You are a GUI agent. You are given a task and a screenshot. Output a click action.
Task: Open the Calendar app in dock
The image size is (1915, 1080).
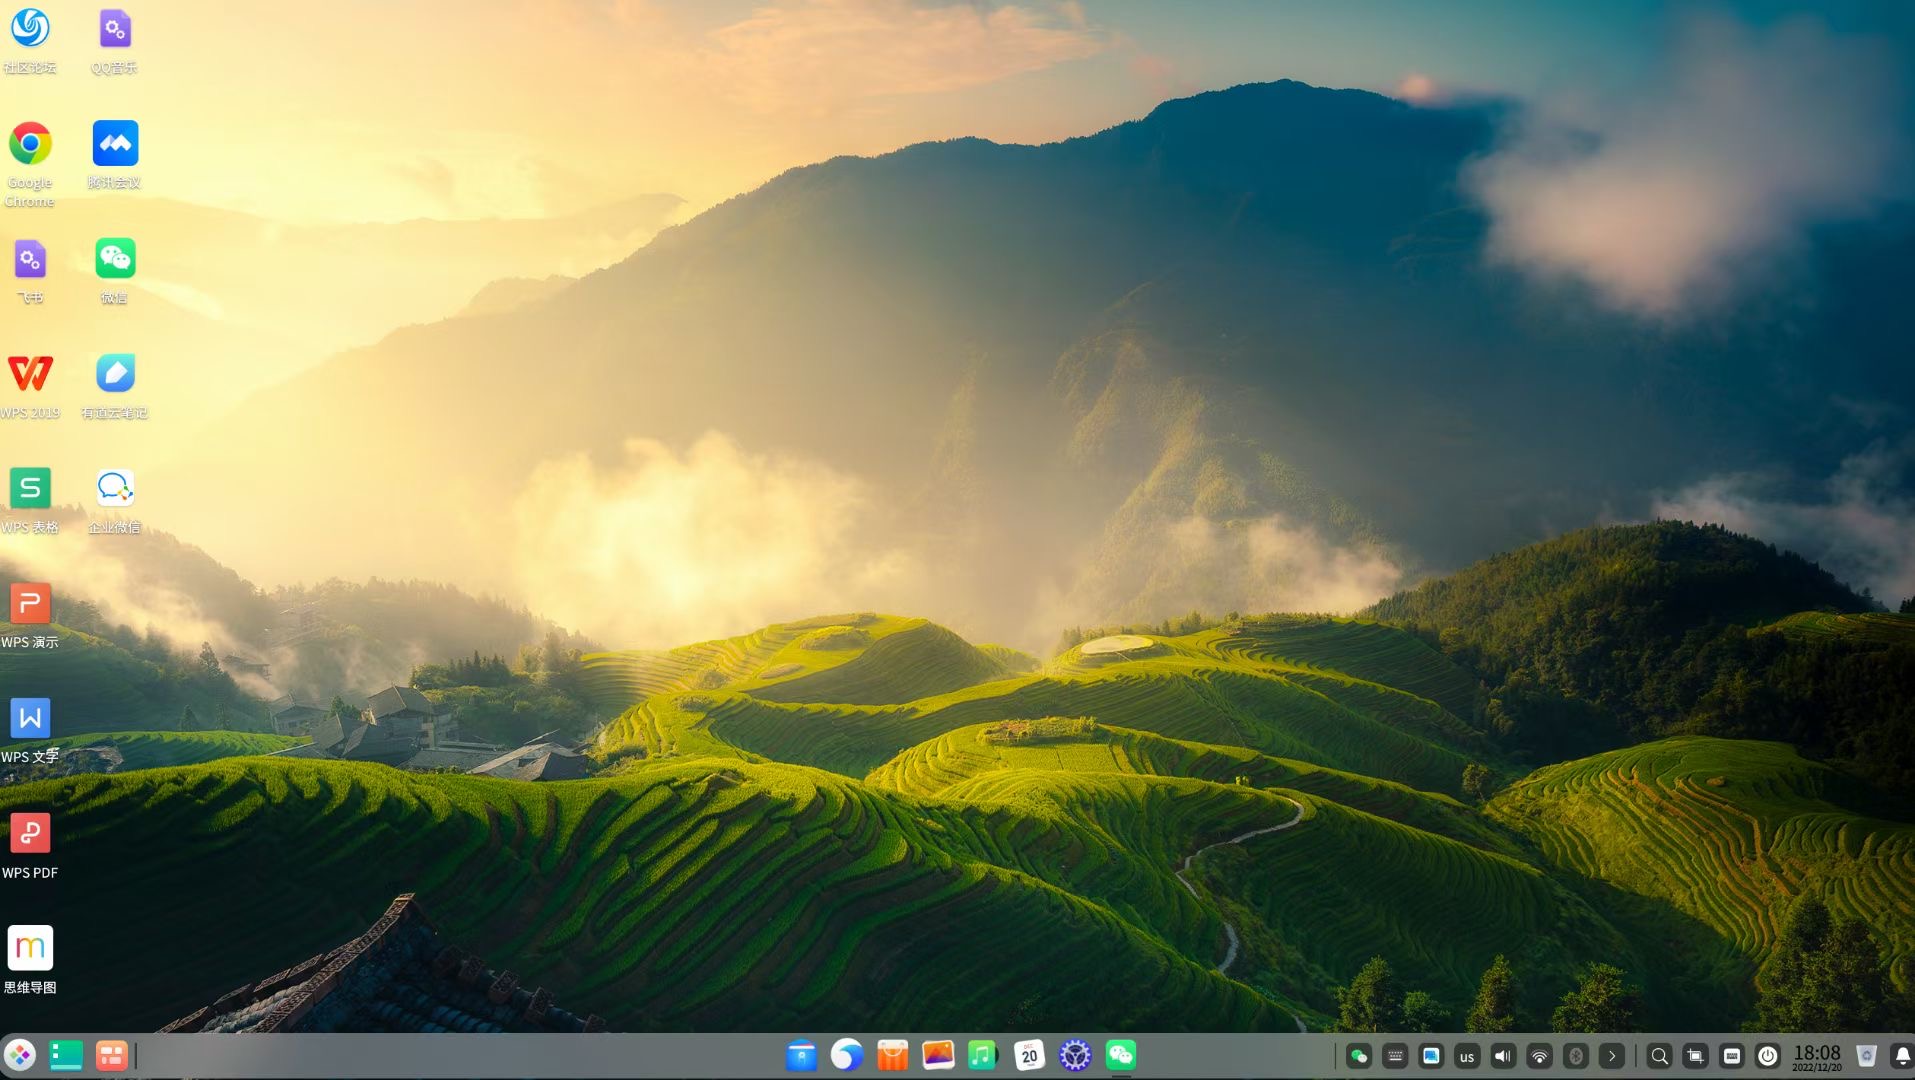pyautogui.click(x=1029, y=1055)
